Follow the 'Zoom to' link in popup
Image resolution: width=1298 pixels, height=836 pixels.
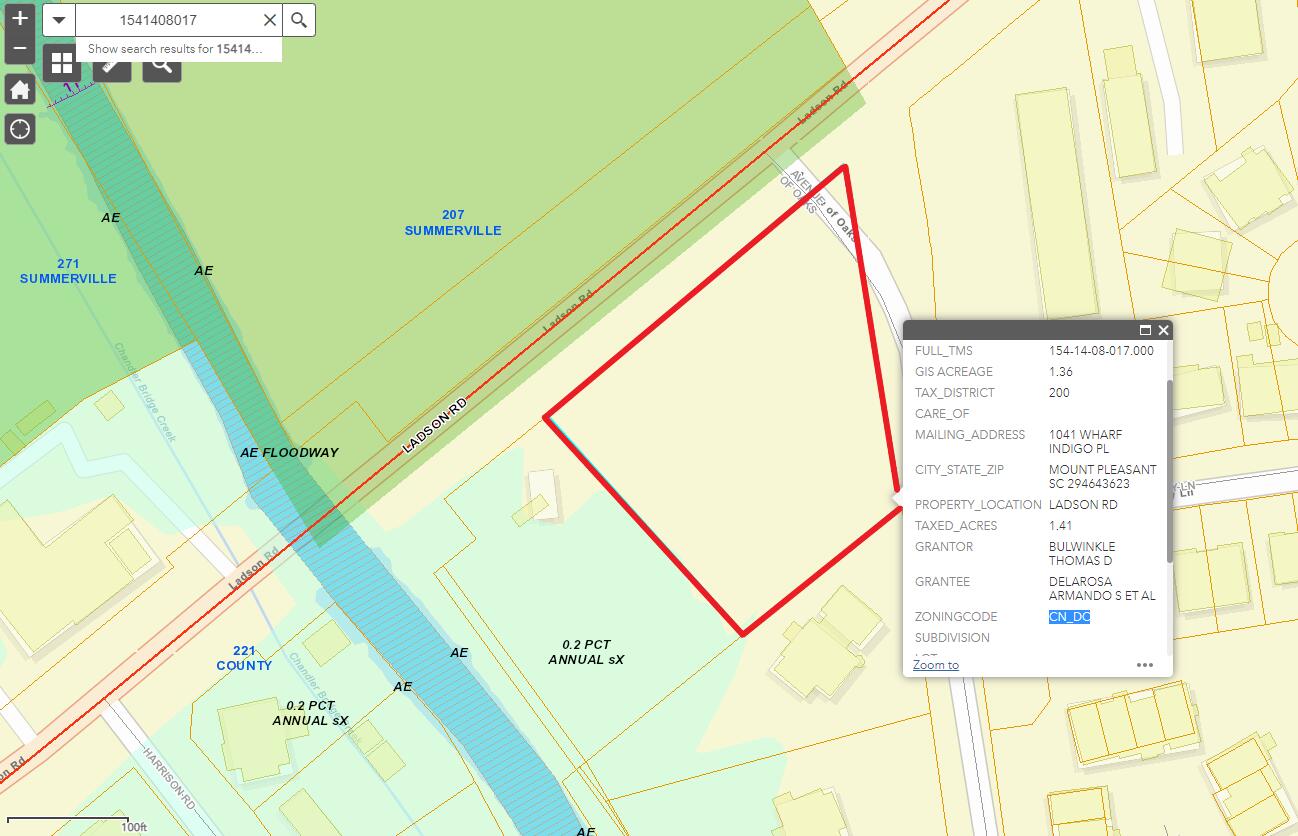pos(936,665)
